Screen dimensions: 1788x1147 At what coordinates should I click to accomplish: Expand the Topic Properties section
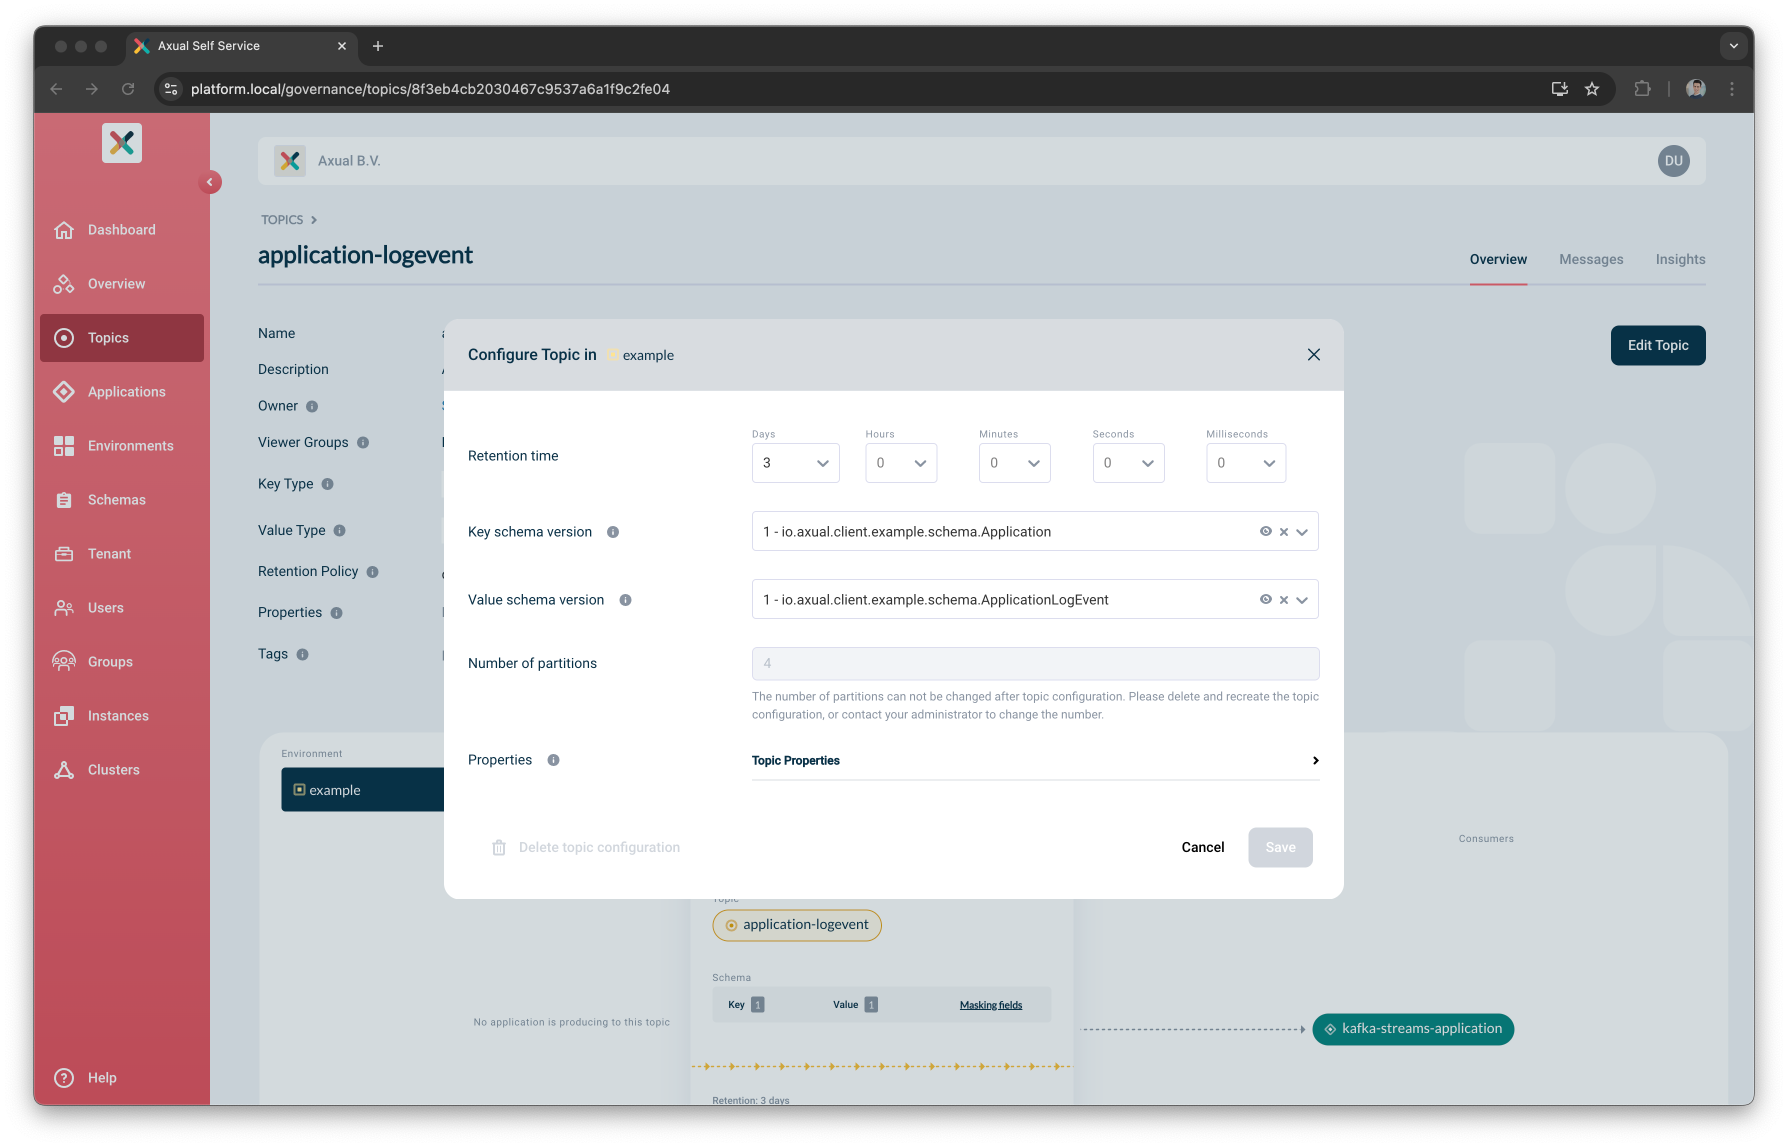(1035, 761)
